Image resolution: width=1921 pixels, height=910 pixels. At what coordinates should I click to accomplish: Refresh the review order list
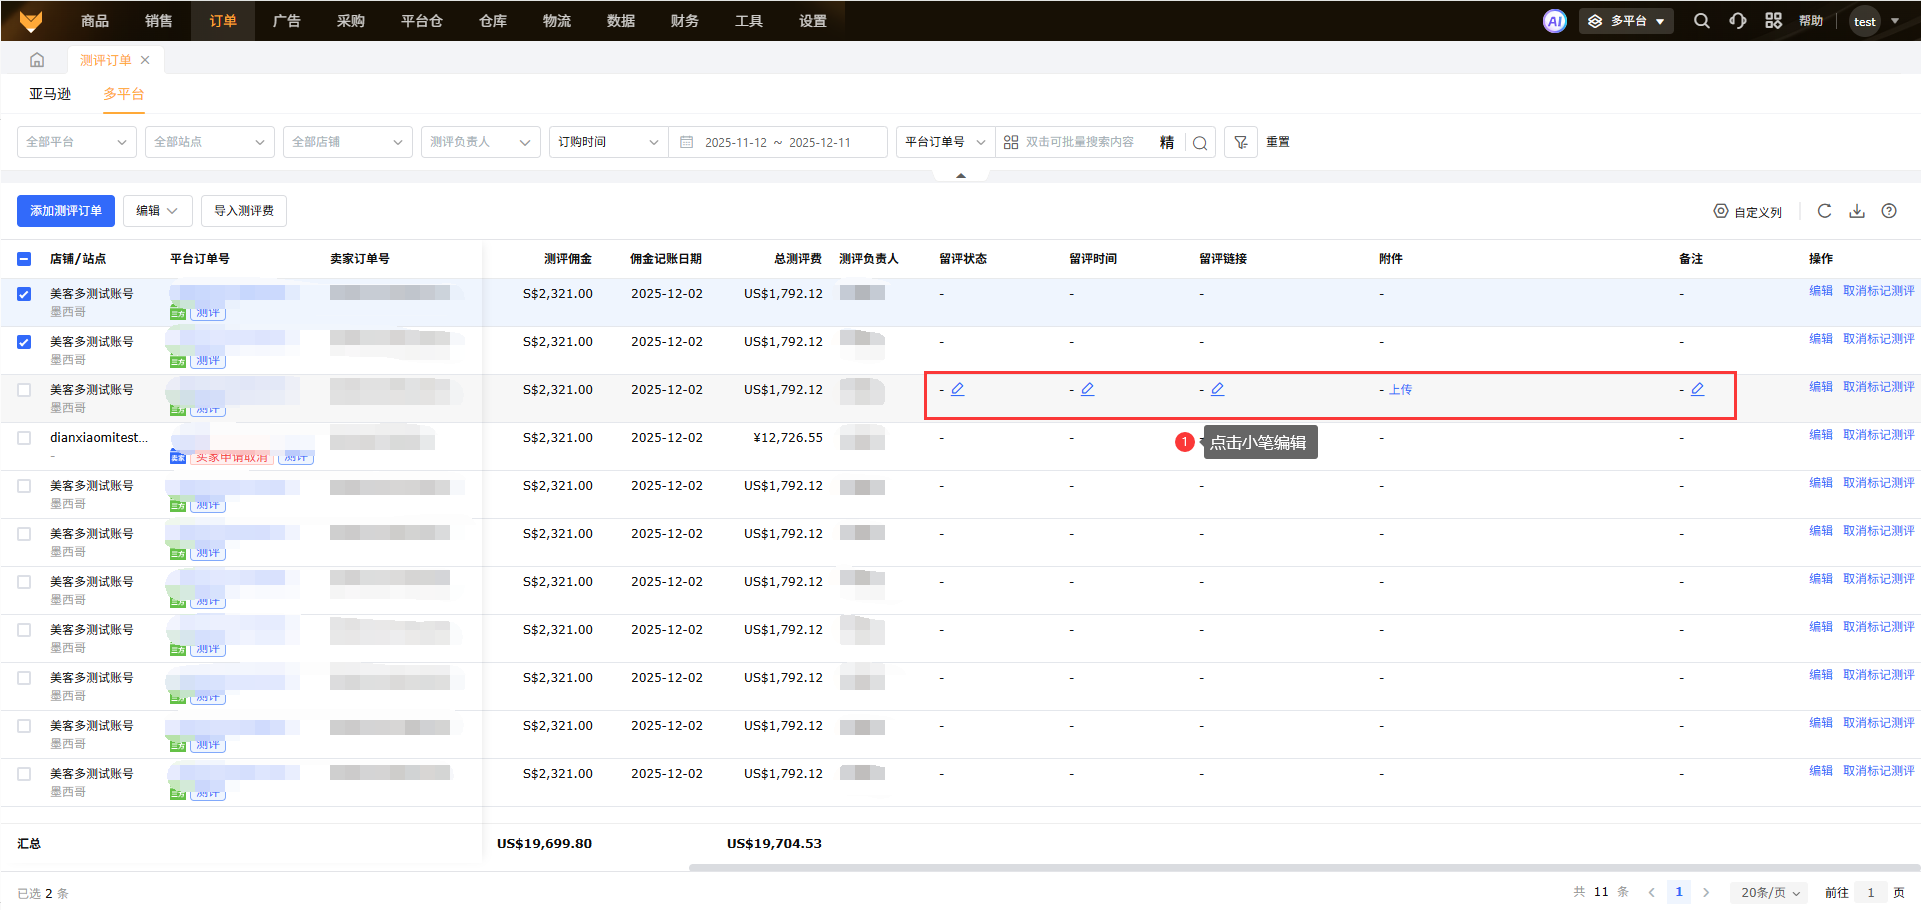1824,211
